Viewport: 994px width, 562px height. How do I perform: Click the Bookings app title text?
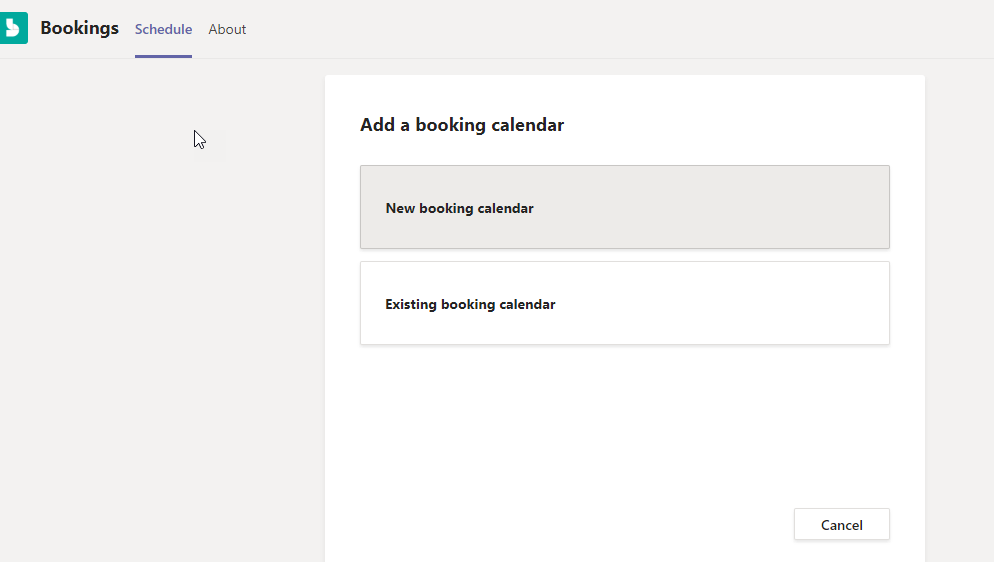click(79, 28)
